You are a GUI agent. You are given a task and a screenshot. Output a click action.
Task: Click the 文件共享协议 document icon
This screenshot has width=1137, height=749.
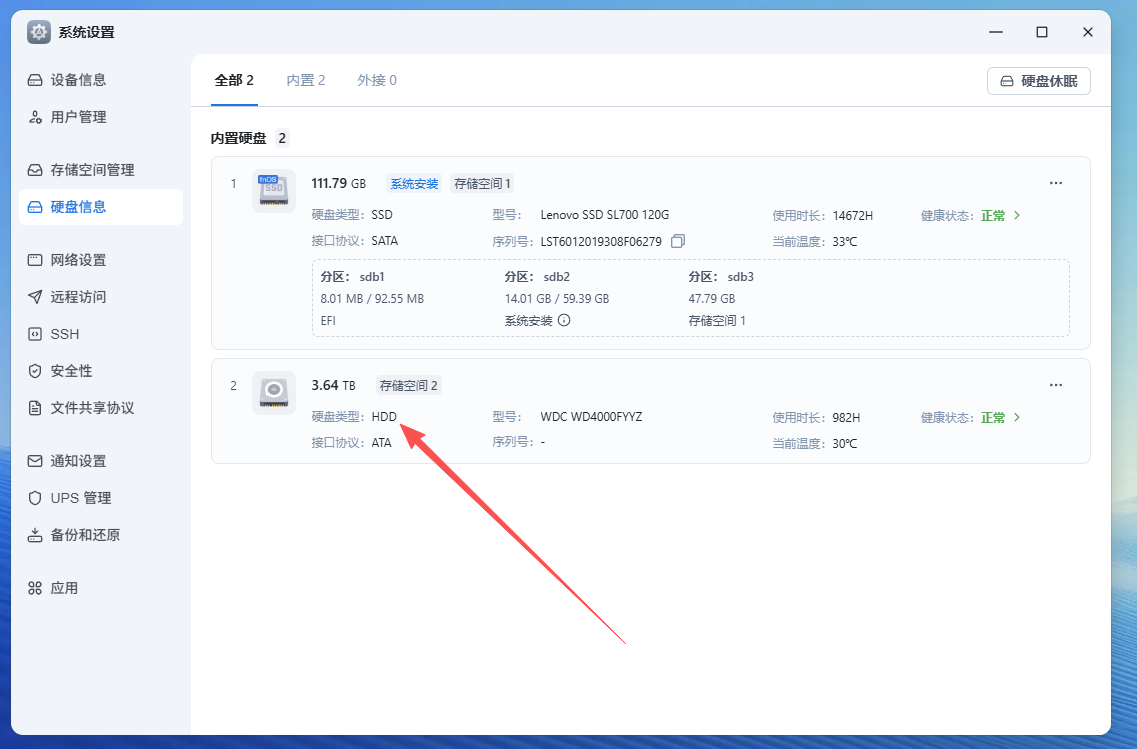35,408
